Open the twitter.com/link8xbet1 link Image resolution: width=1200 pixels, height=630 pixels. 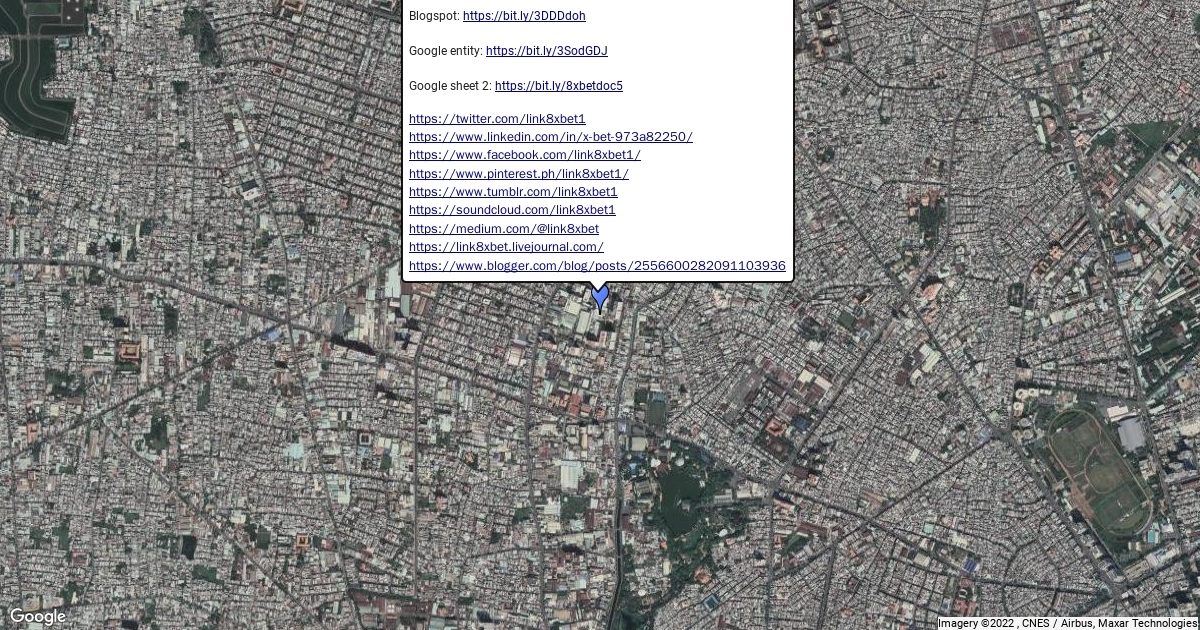point(497,119)
